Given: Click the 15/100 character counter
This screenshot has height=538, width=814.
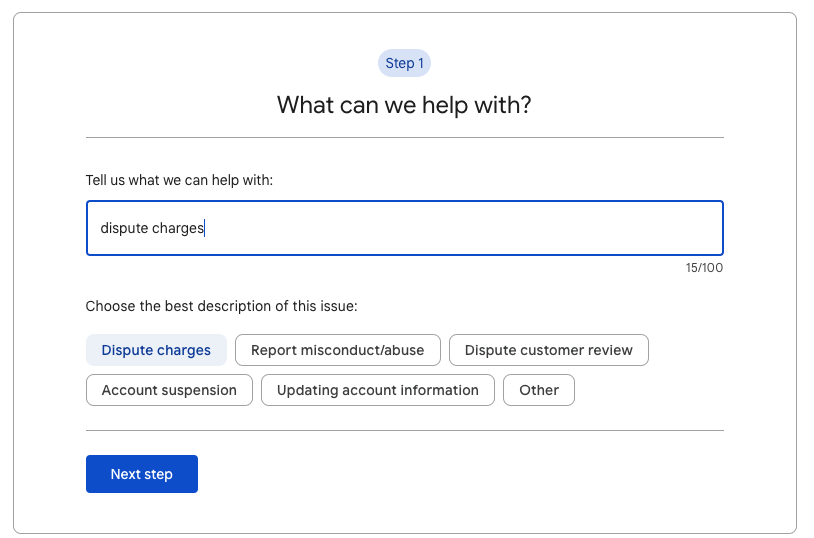Looking at the screenshot, I should coord(704,268).
